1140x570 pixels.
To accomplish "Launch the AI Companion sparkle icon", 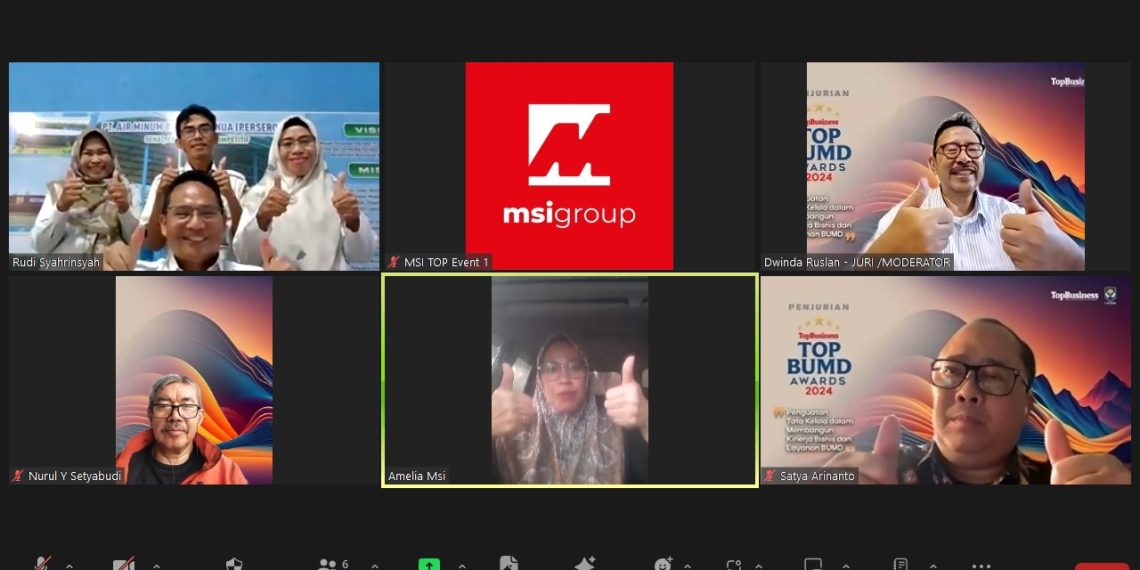I will (x=585, y=563).
